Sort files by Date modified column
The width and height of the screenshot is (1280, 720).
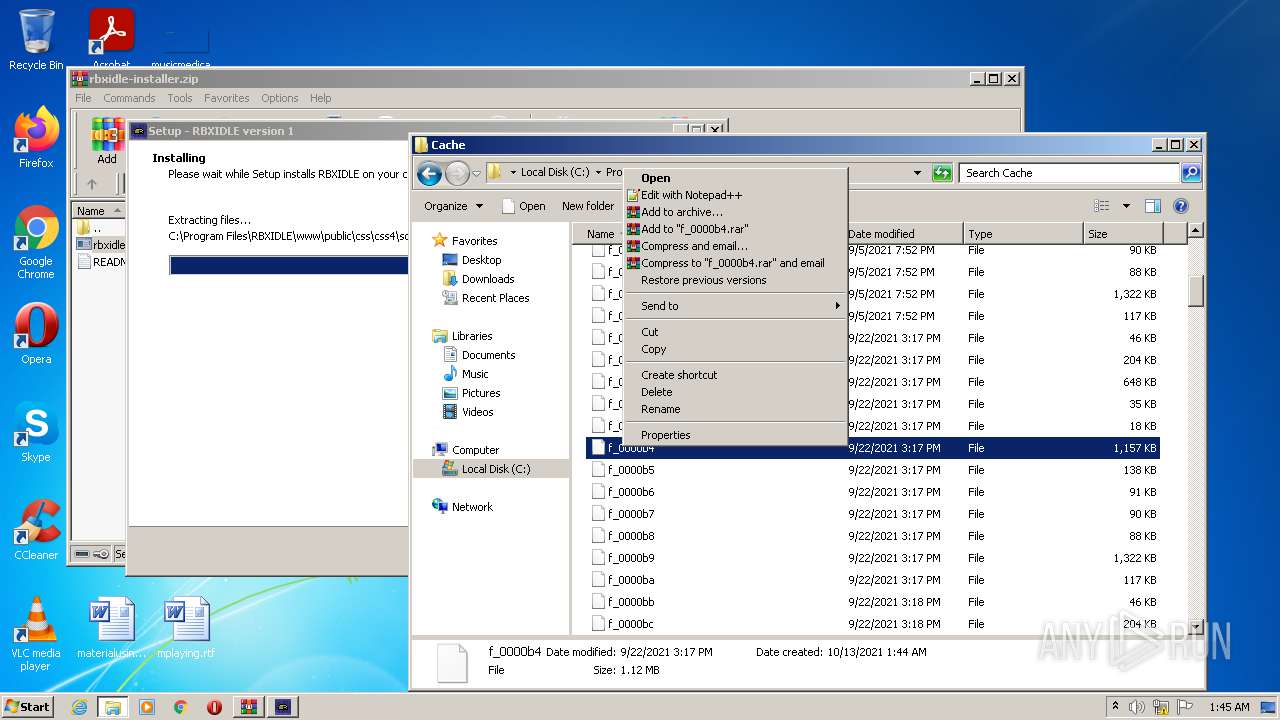pos(904,234)
